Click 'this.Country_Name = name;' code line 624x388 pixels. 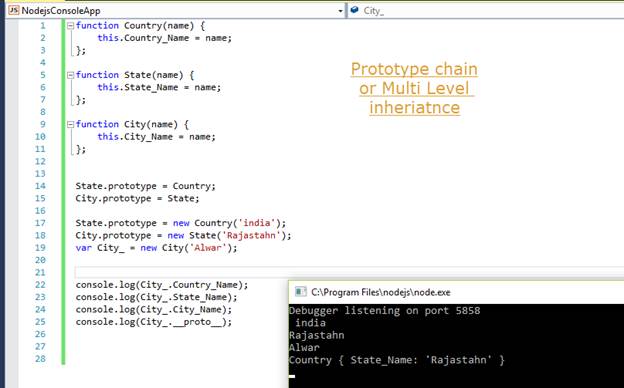164,38
